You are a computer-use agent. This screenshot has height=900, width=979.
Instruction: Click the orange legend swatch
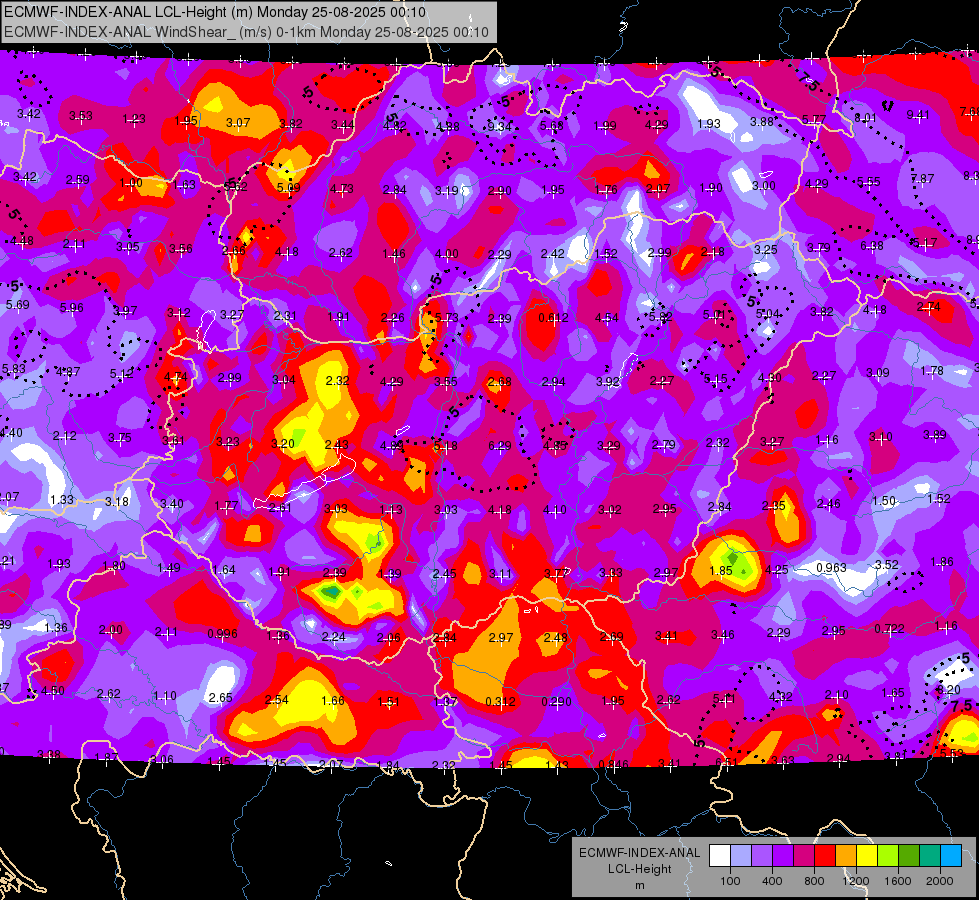(846, 856)
